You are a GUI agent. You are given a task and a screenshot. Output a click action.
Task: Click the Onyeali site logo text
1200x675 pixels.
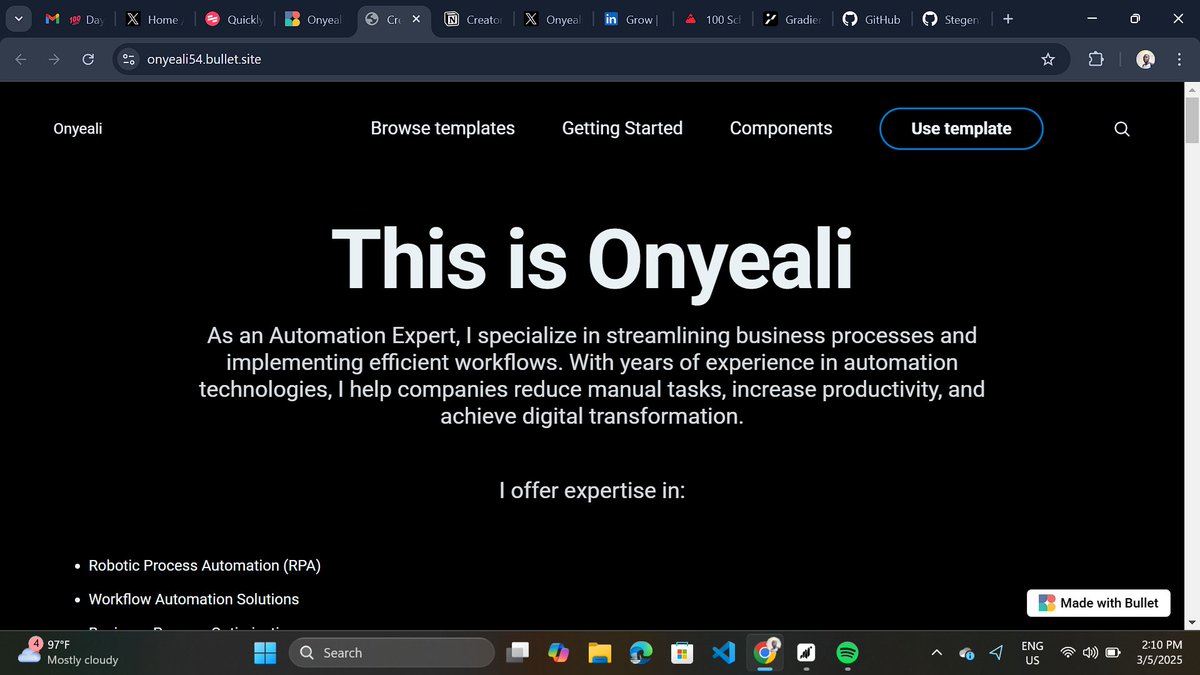78,128
